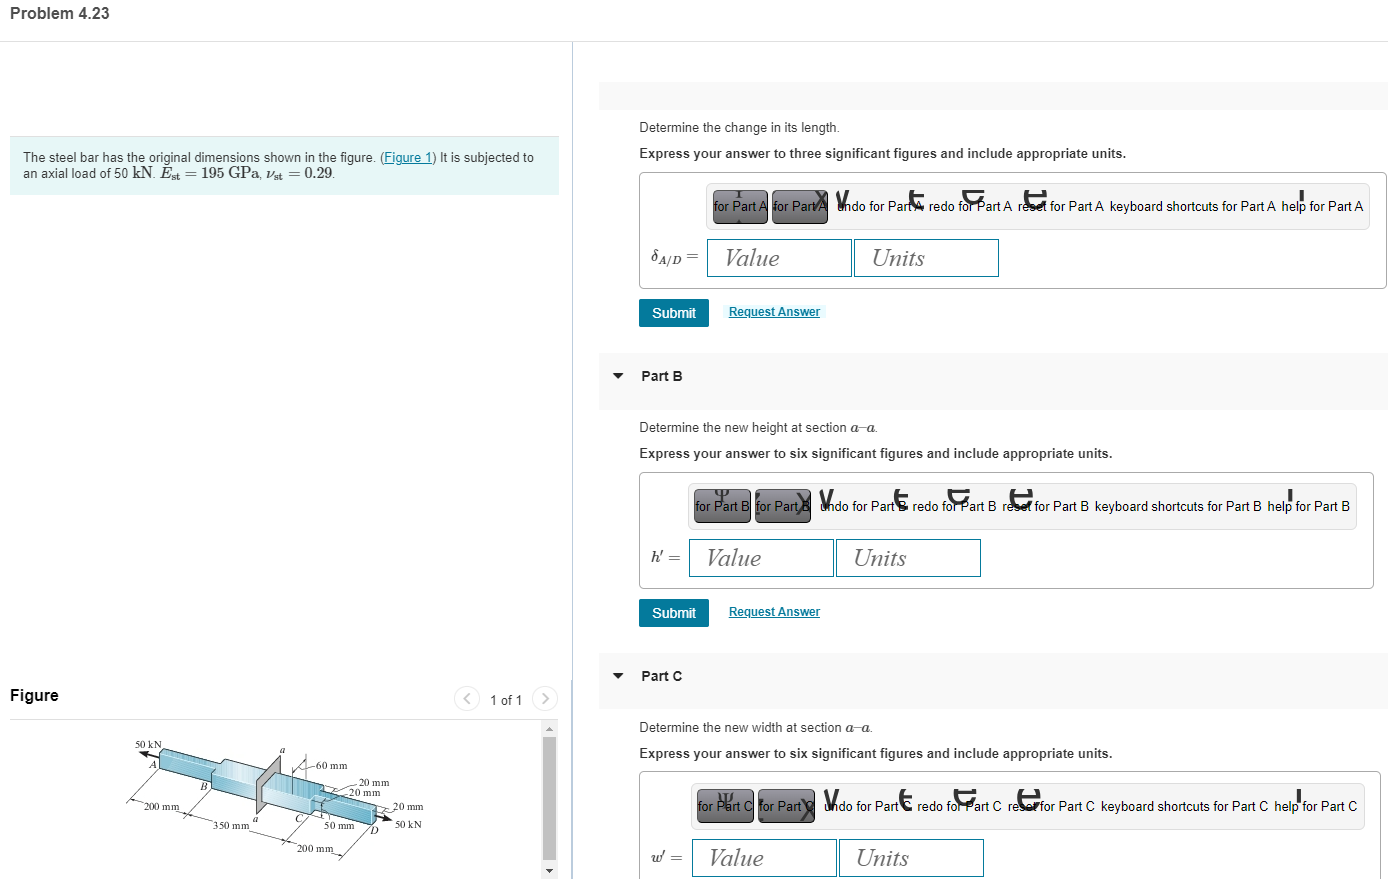
Task: Click reset for Part B
Action: click(x=1046, y=507)
